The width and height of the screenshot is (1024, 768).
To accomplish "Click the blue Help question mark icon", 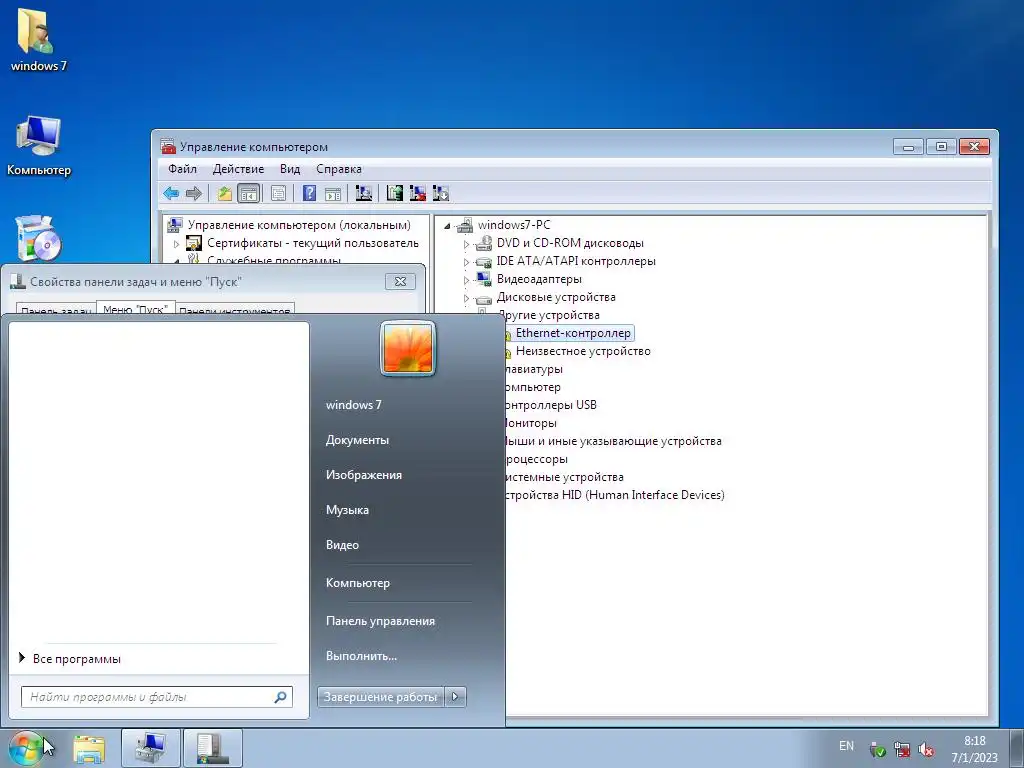I will [310, 193].
